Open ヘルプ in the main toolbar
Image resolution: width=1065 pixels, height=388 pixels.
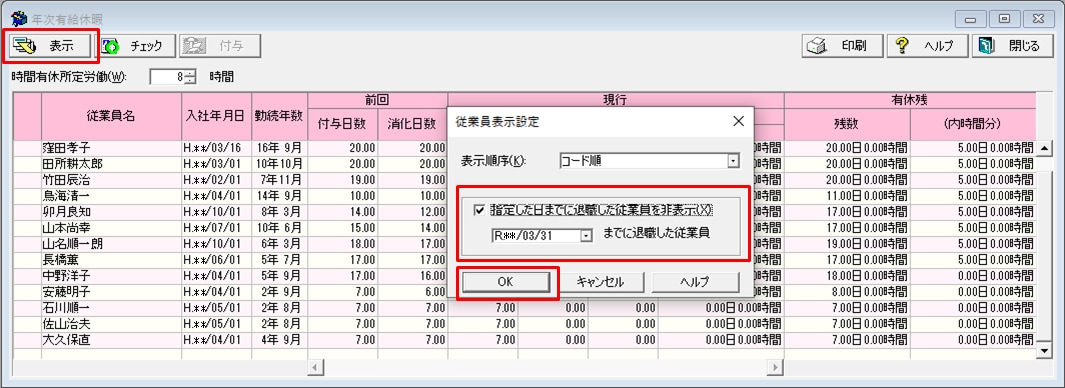928,46
